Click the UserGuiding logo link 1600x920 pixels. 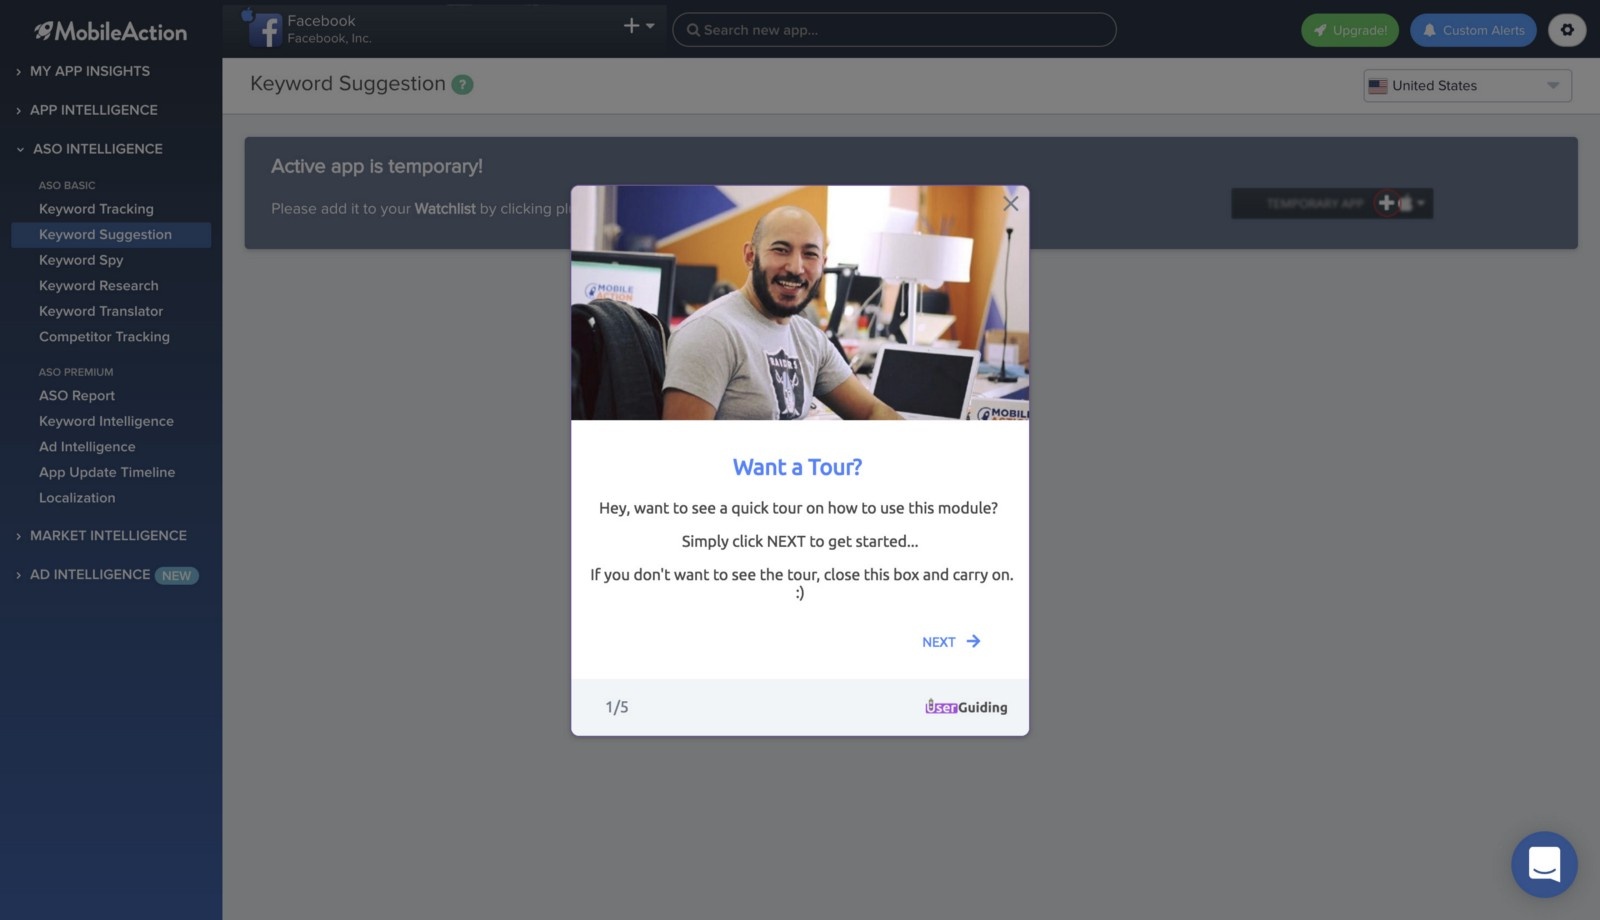(965, 707)
